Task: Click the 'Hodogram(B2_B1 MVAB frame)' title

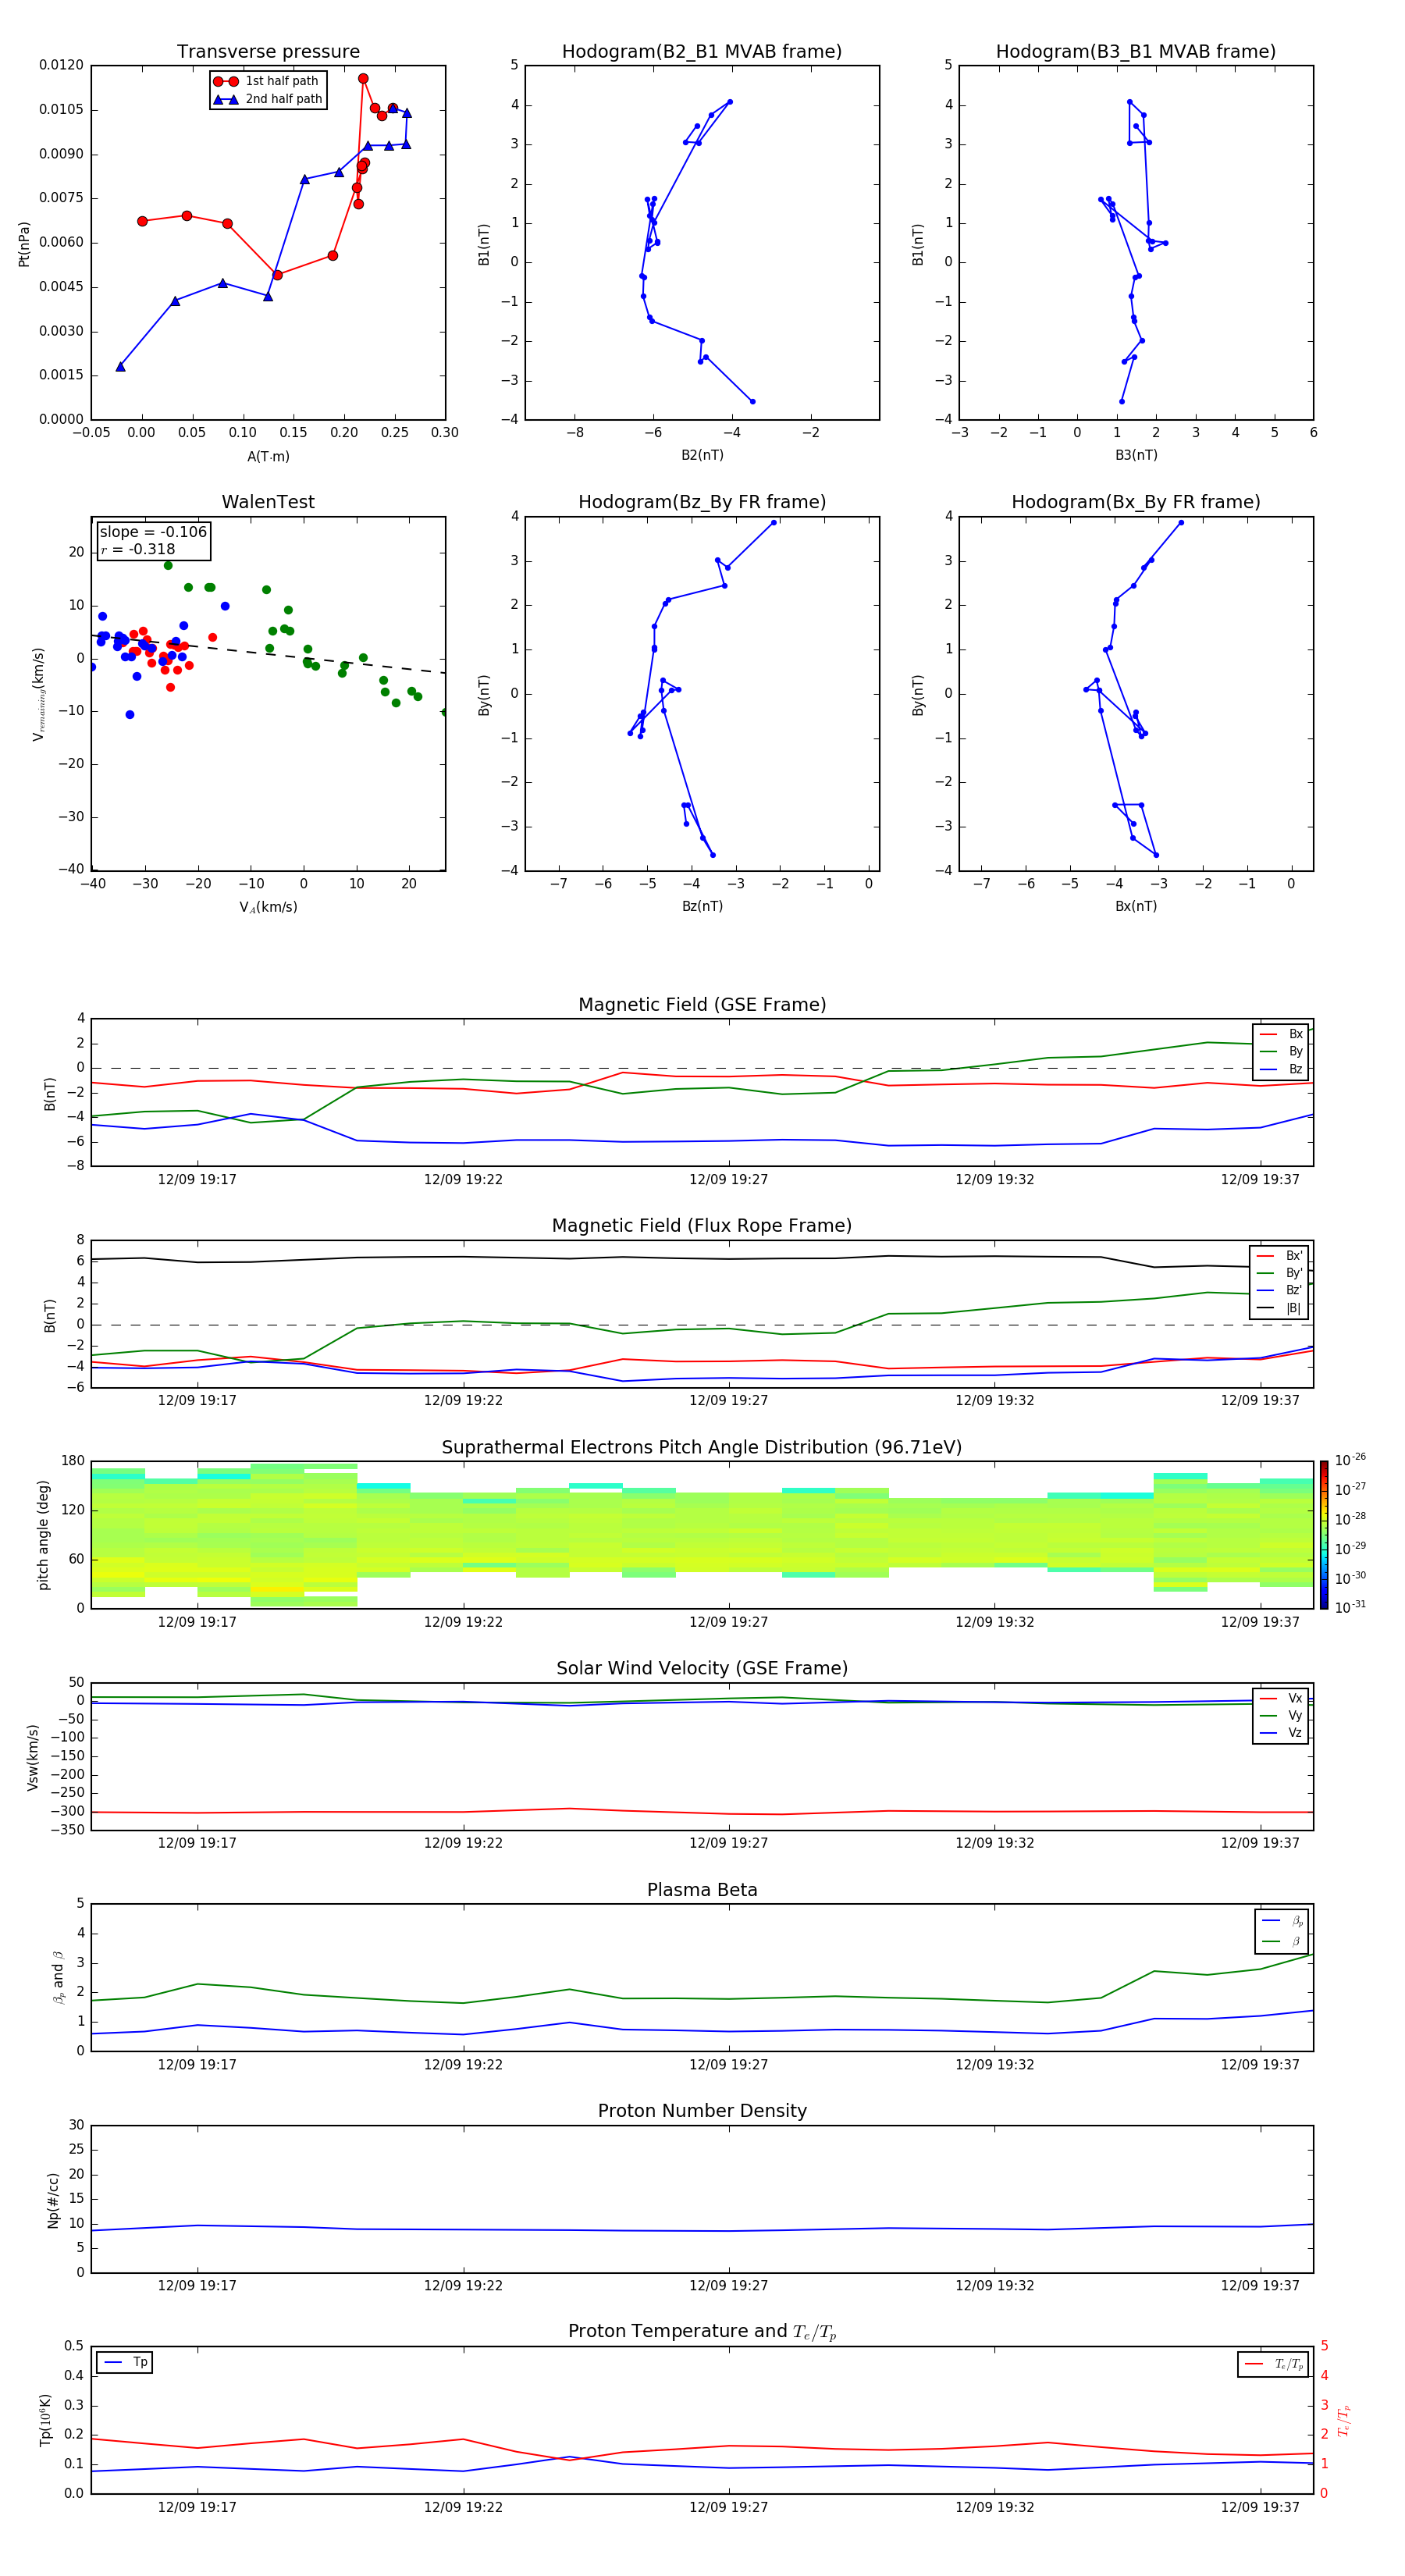Action: pos(702,52)
